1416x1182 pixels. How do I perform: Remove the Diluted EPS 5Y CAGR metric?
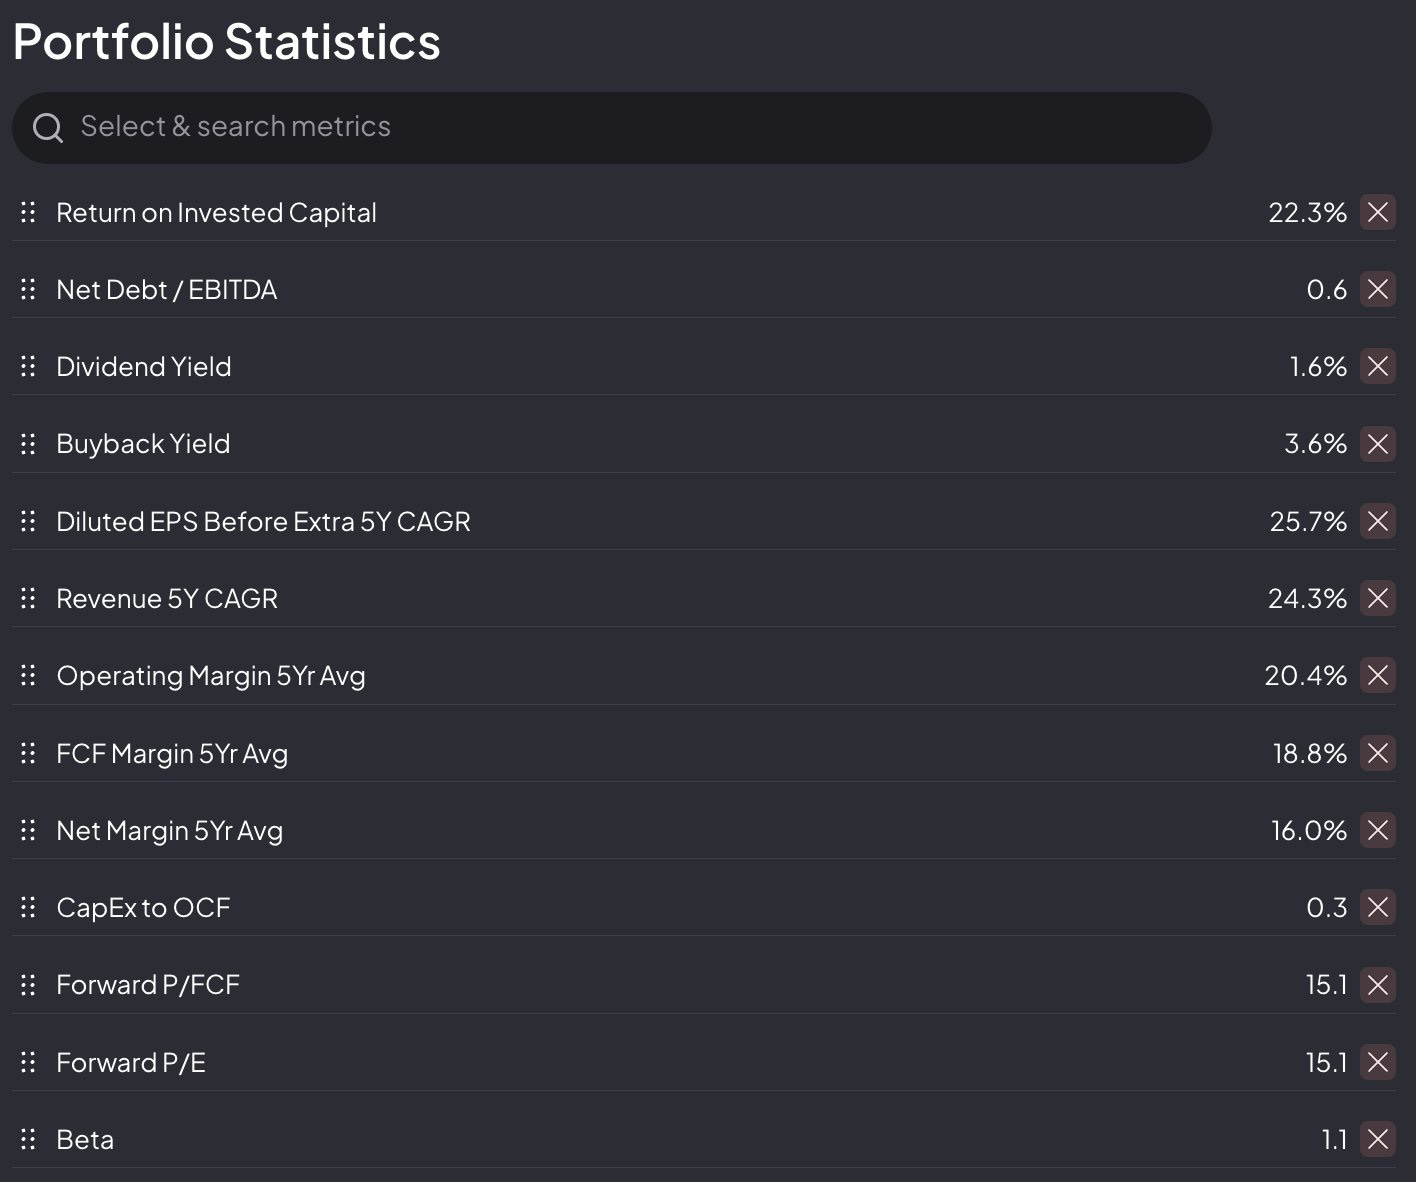pos(1377,521)
